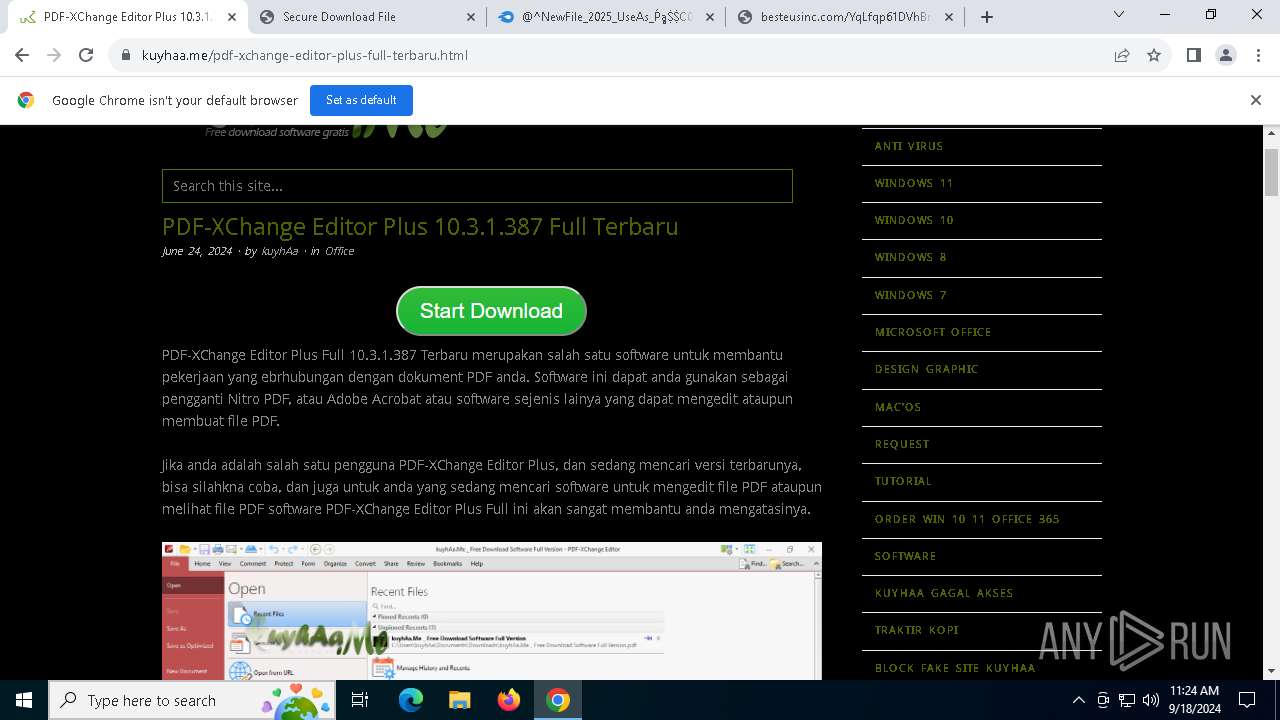Open new tab with plus button
1280x720 pixels.
987,16
